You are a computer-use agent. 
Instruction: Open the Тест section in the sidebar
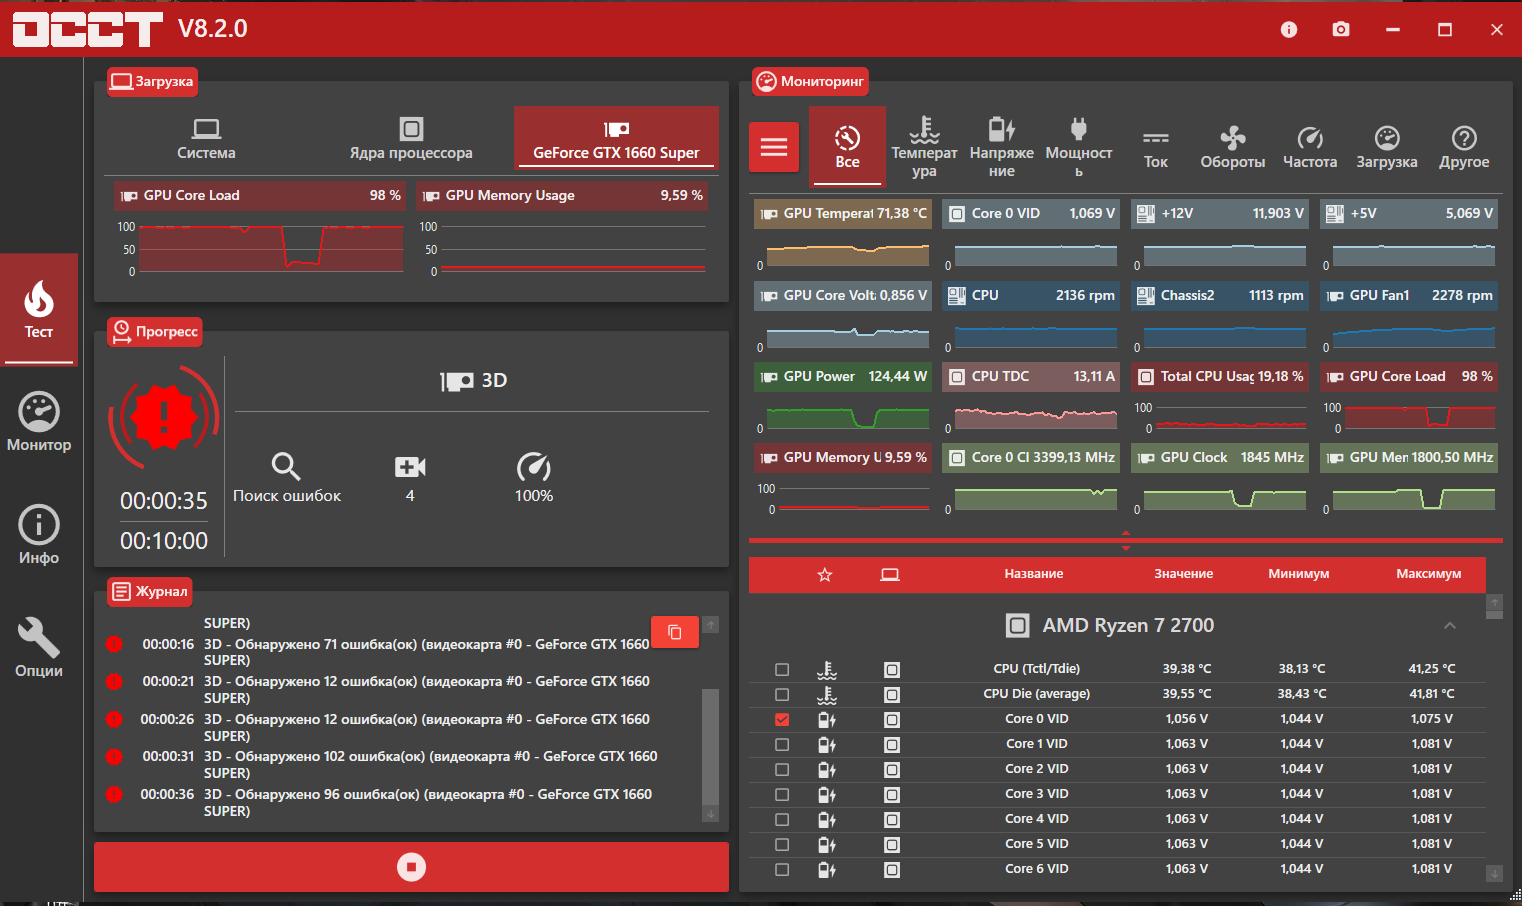[x=39, y=309]
